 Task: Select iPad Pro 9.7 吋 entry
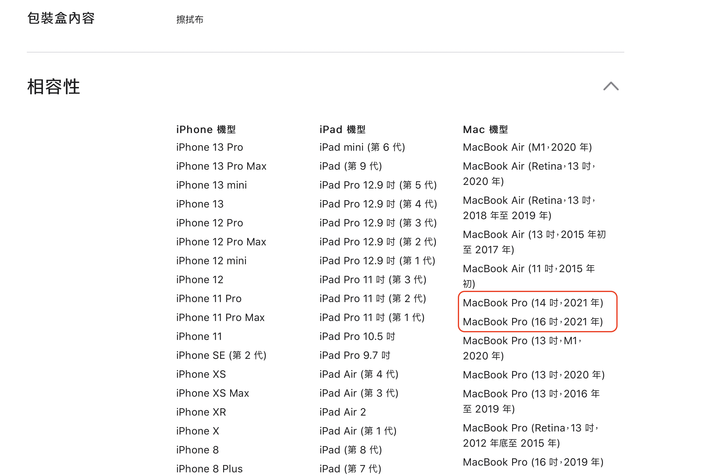[355, 355]
